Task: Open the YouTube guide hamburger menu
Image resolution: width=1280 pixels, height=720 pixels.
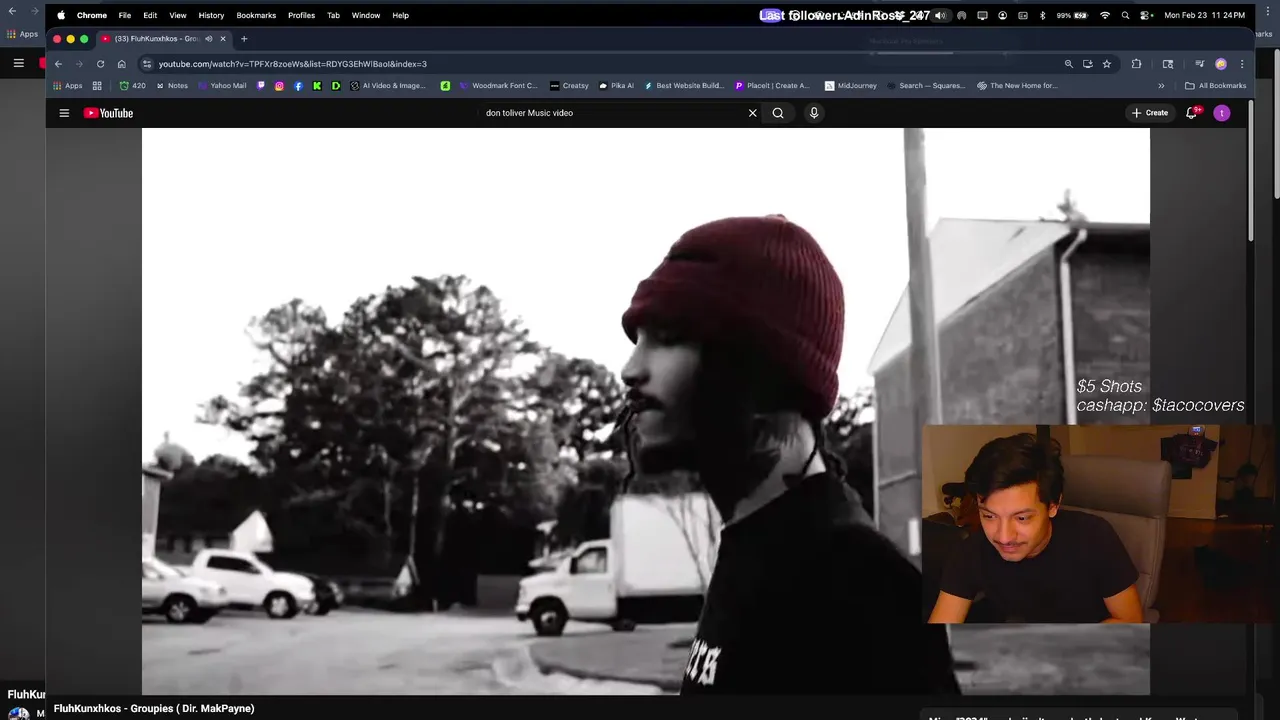Action: click(x=64, y=113)
